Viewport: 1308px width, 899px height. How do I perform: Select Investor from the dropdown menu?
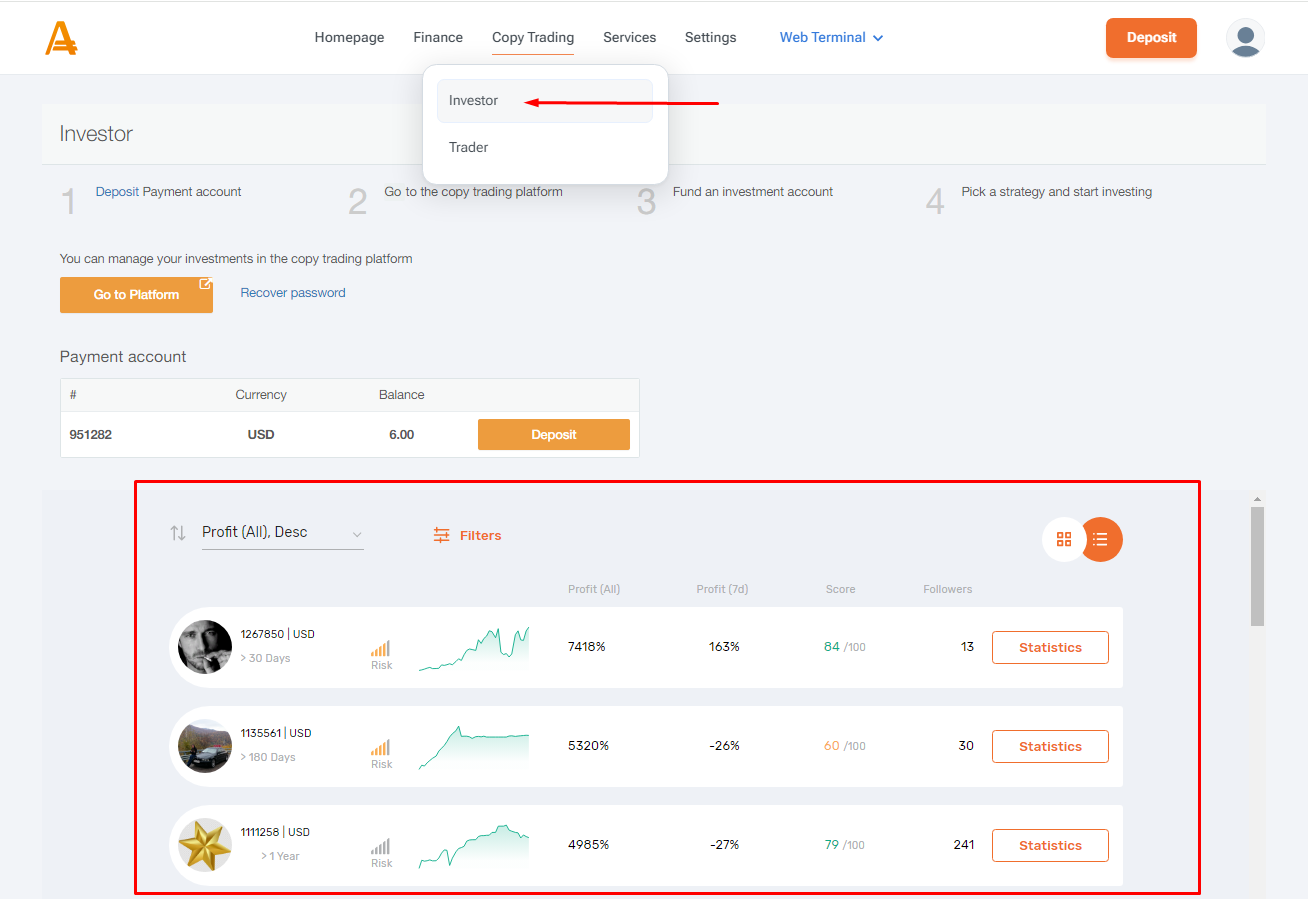pos(474,101)
